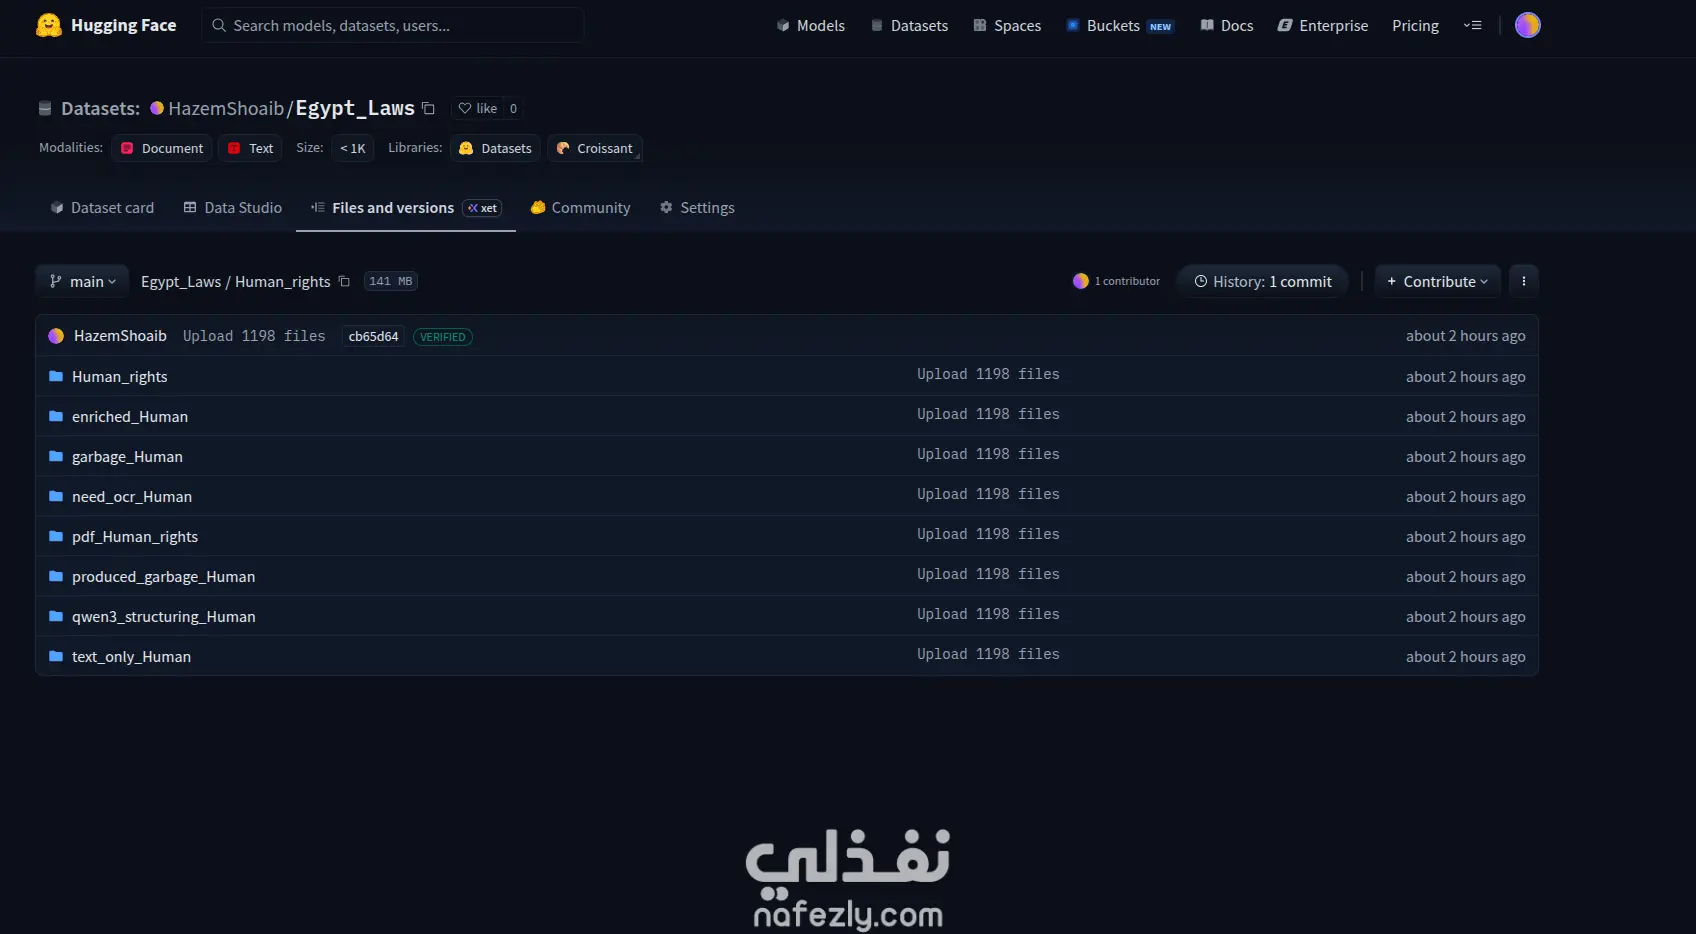Navigate to Egypt_Laws root in breadcrumb

pos(181,282)
